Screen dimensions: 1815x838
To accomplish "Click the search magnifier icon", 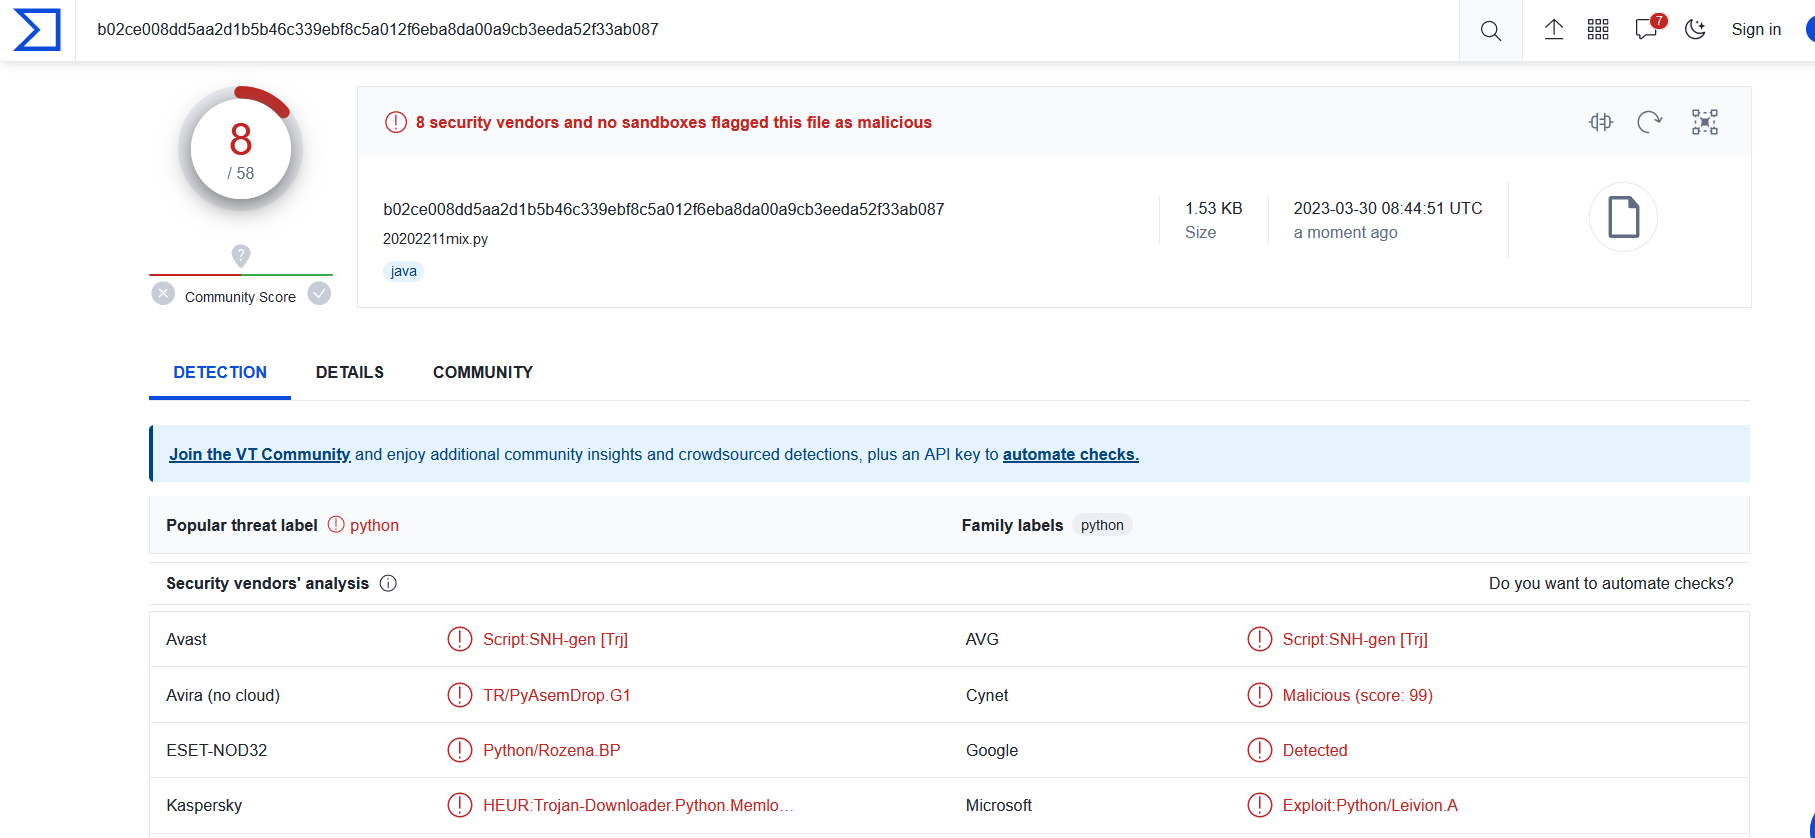I will coord(1490,30).
